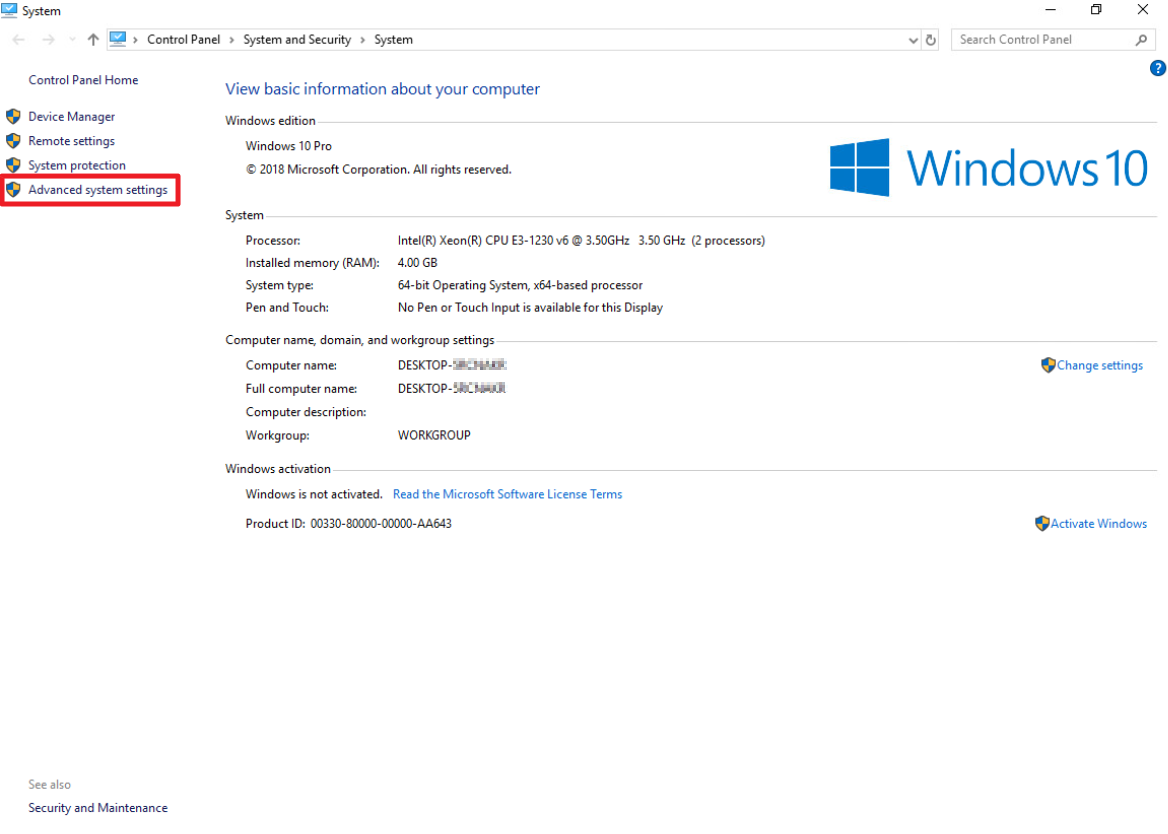Click the shield icon beside Change settings
The height and width of the screenshot is (834, 1168).
click(1048, 365)
